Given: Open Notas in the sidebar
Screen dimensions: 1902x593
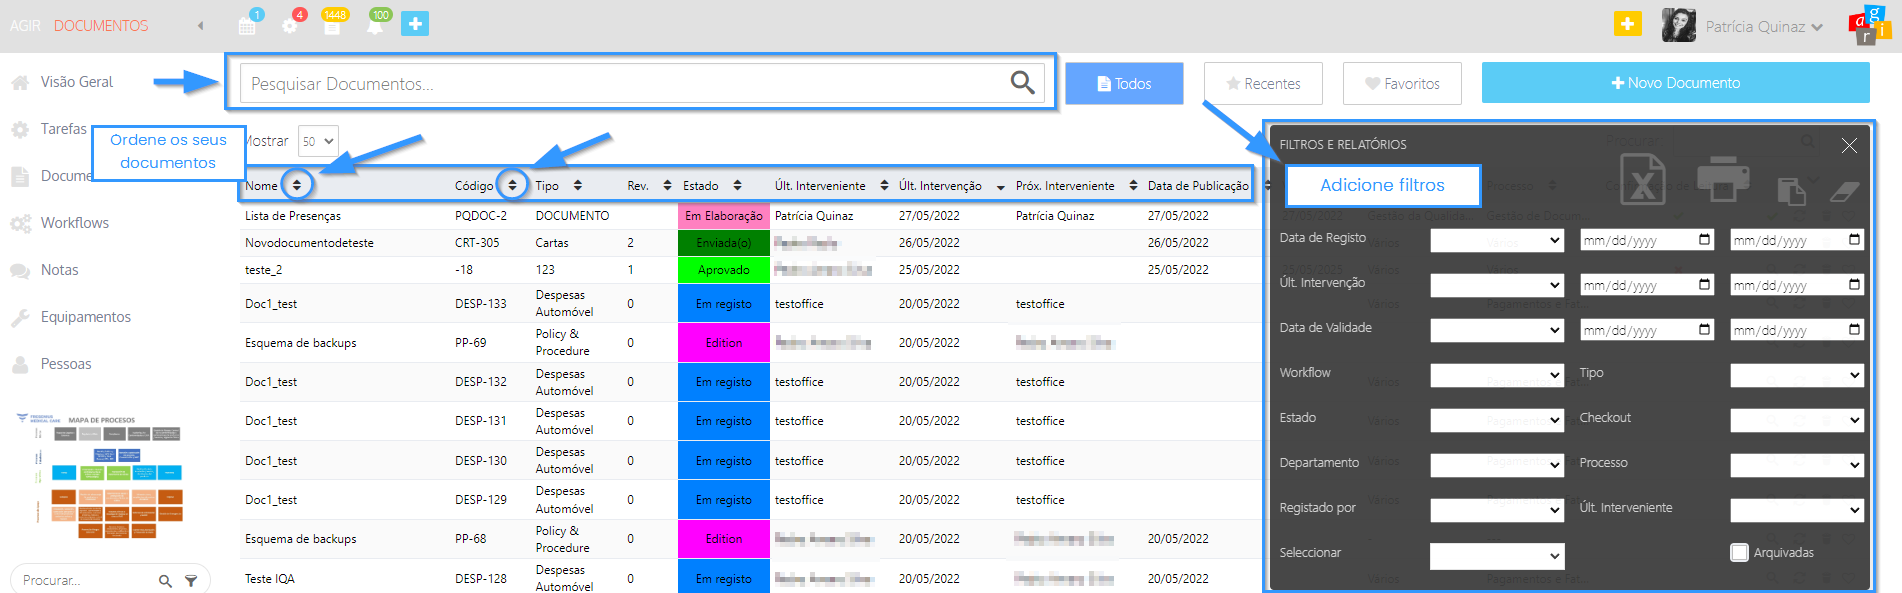Looking at the screenshot, I should (59, 270).
